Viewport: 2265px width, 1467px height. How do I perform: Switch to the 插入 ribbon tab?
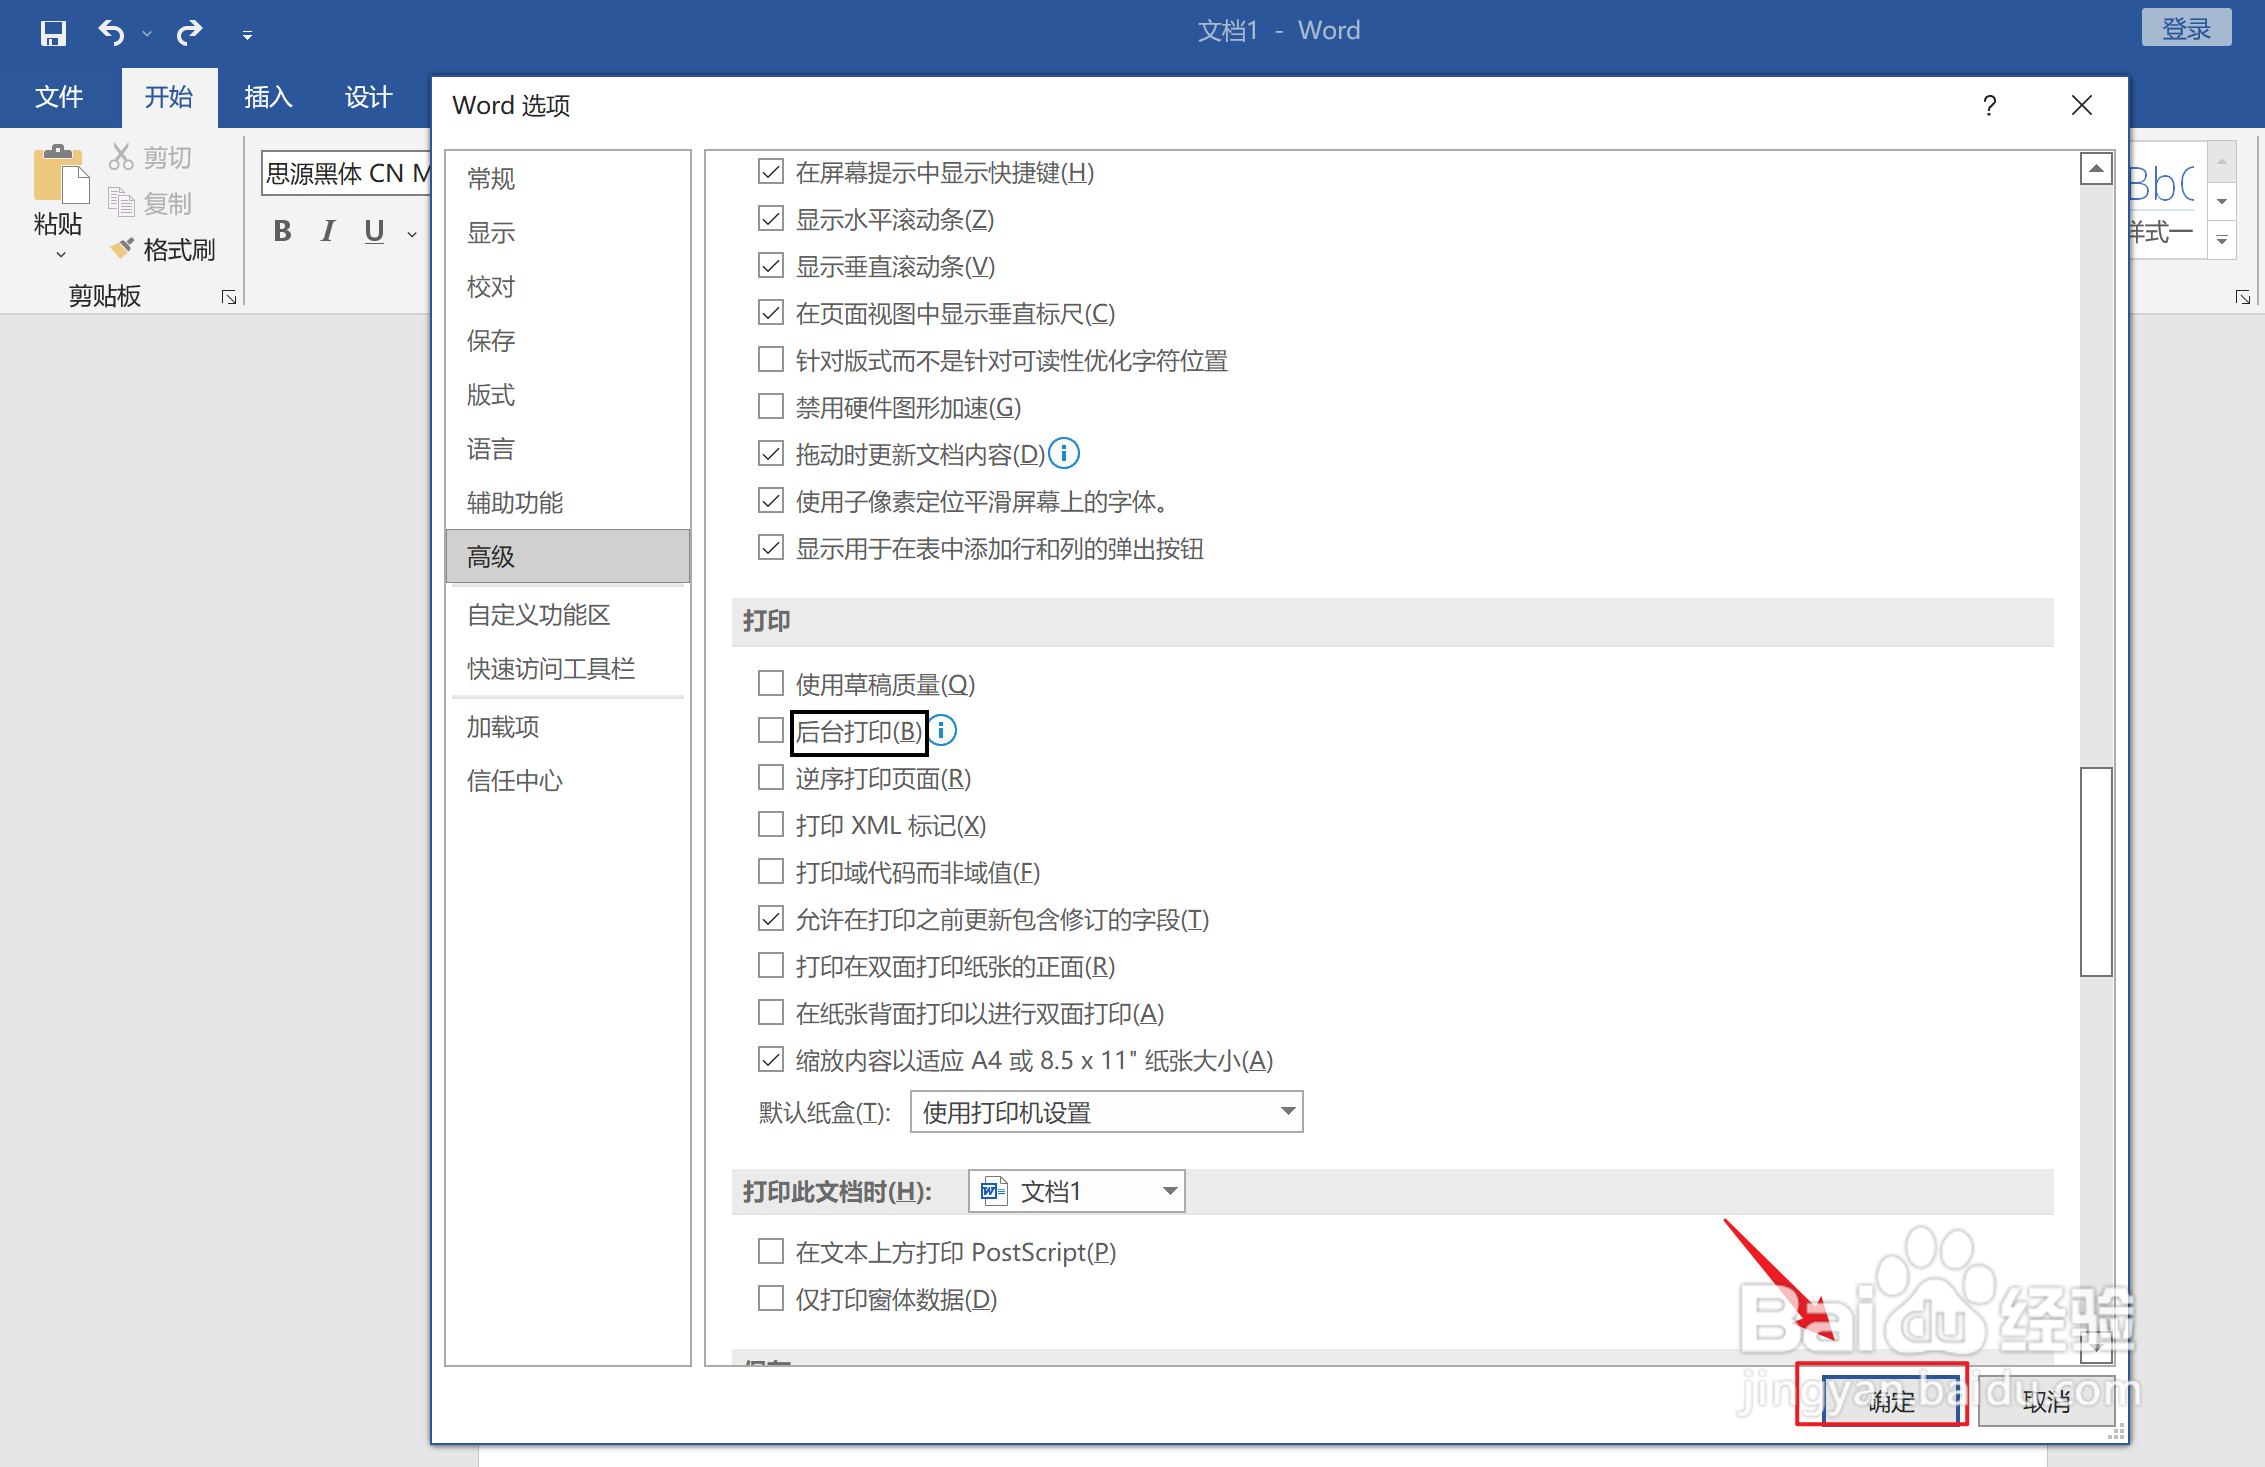click(x=268, y=97)
